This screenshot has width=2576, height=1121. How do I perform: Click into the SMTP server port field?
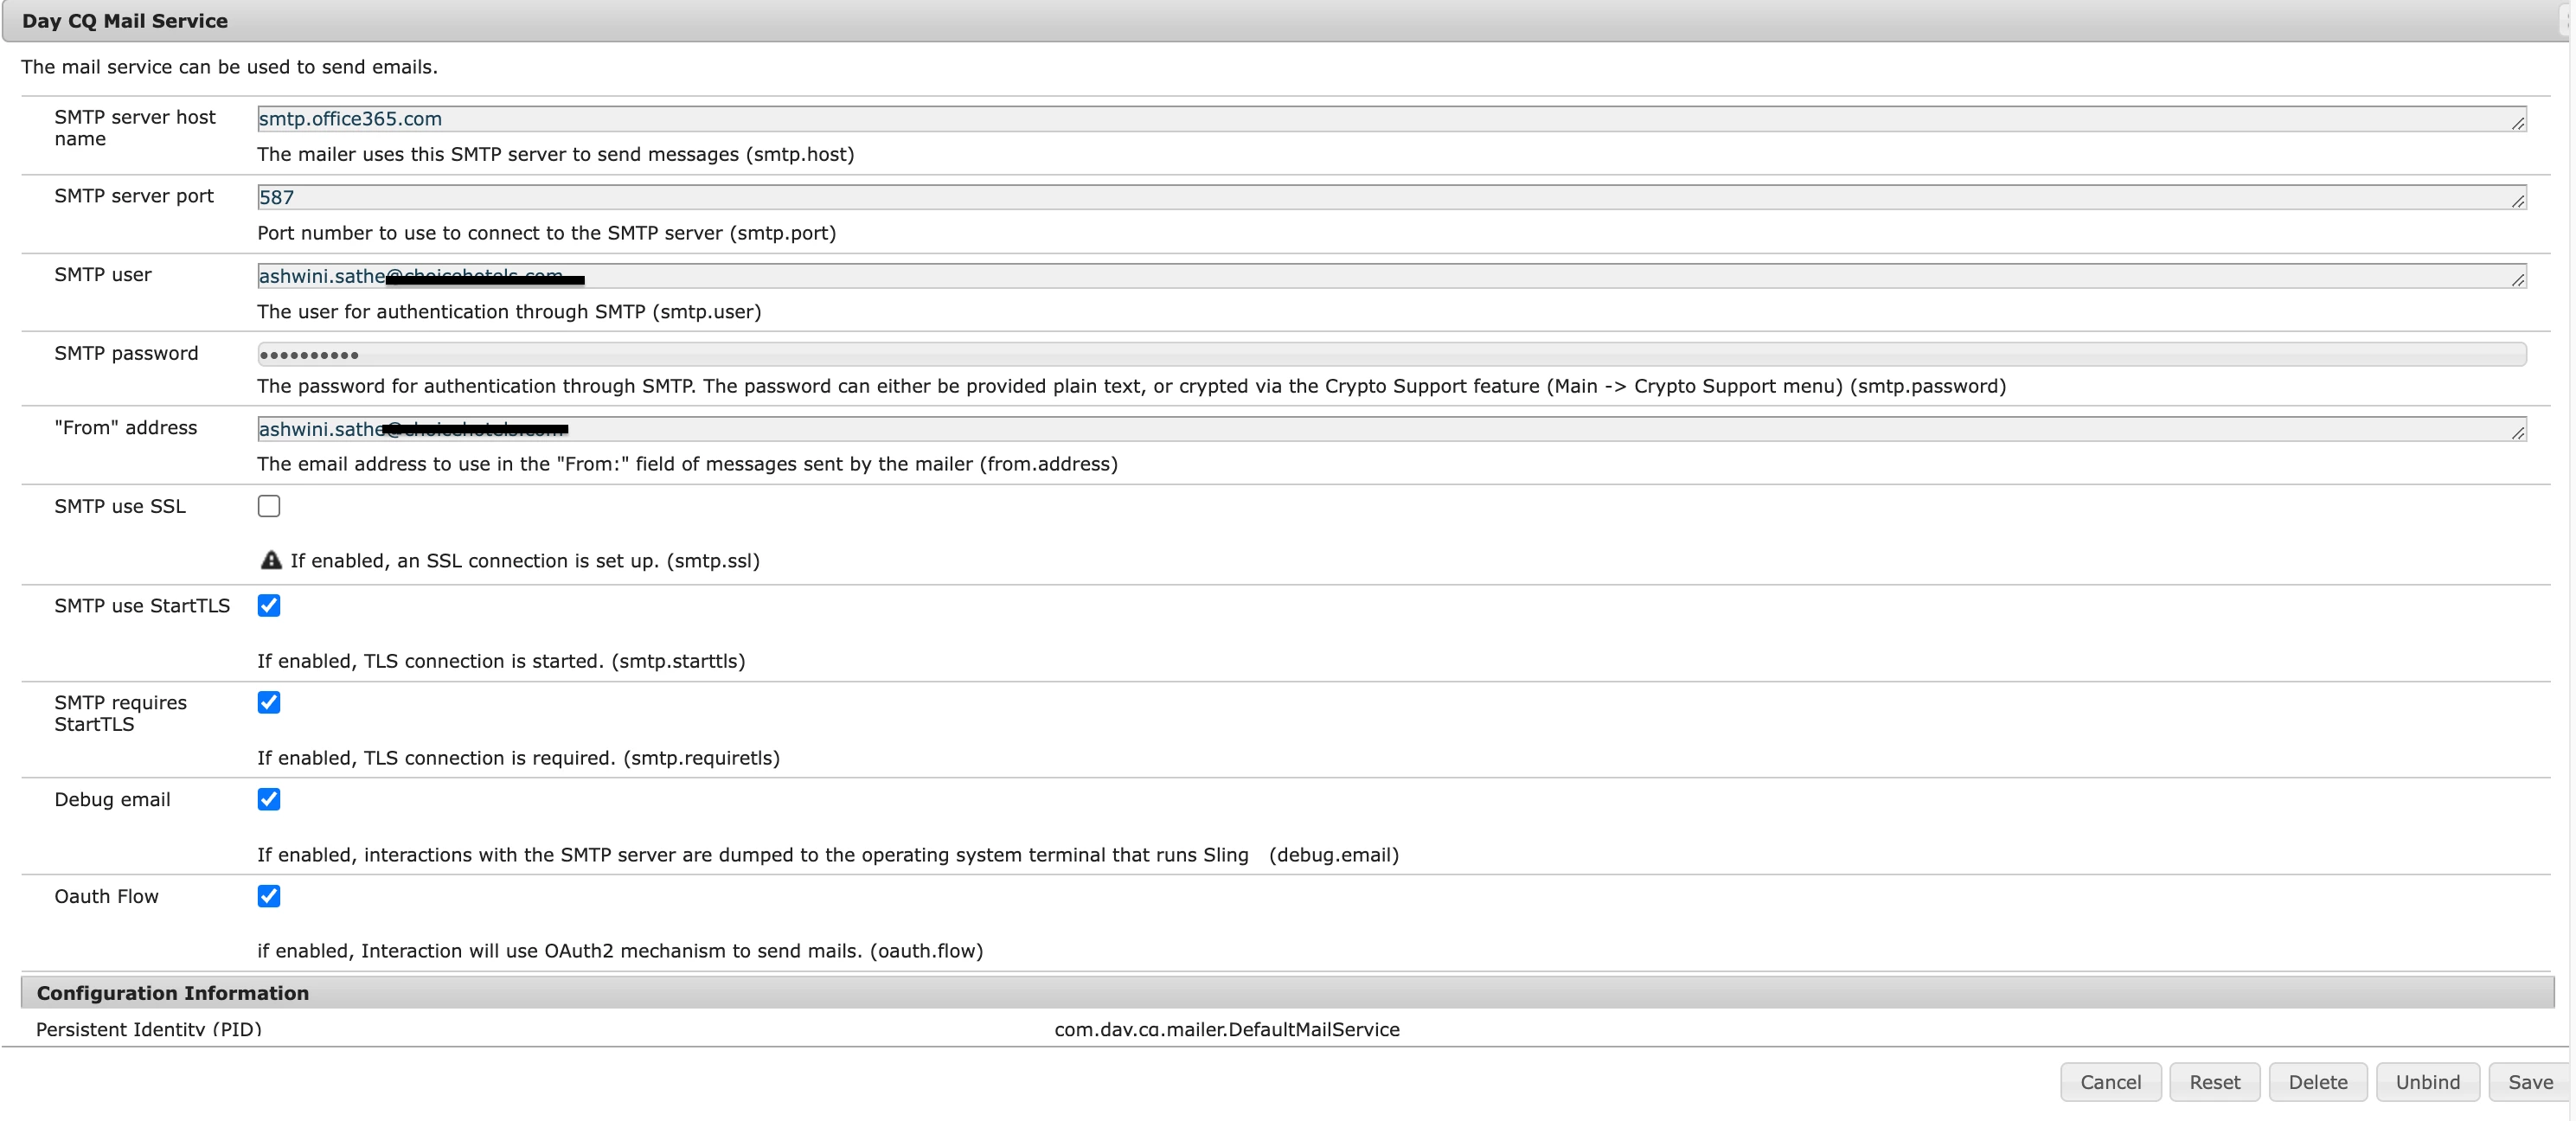[1390, 197]
